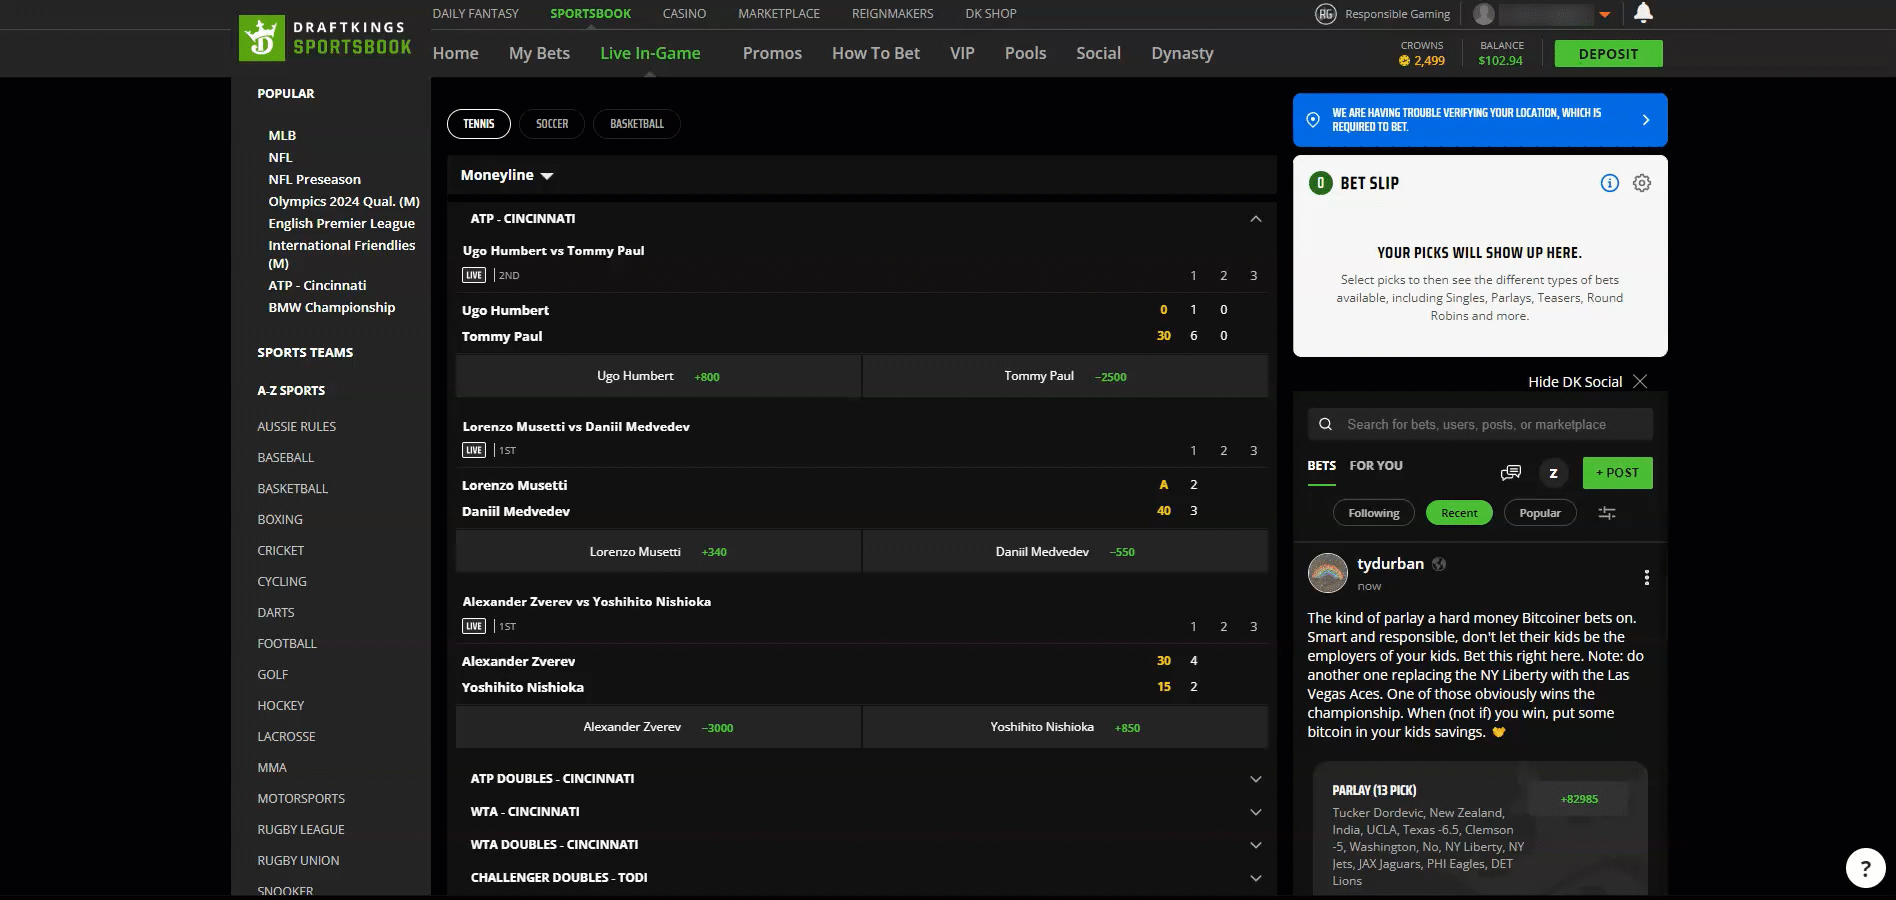Click the verified badge next to tydurban
1896x900 pixels.
coord(1439,564)
